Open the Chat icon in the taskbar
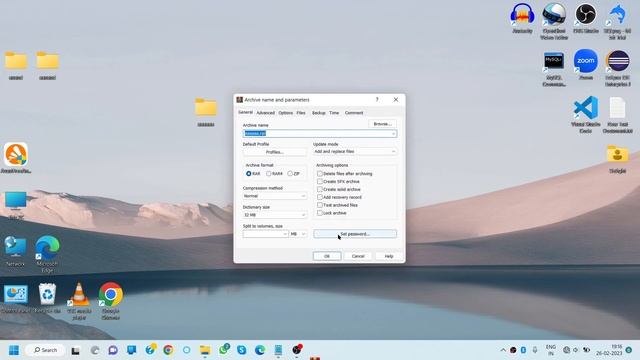 [113, 350]
